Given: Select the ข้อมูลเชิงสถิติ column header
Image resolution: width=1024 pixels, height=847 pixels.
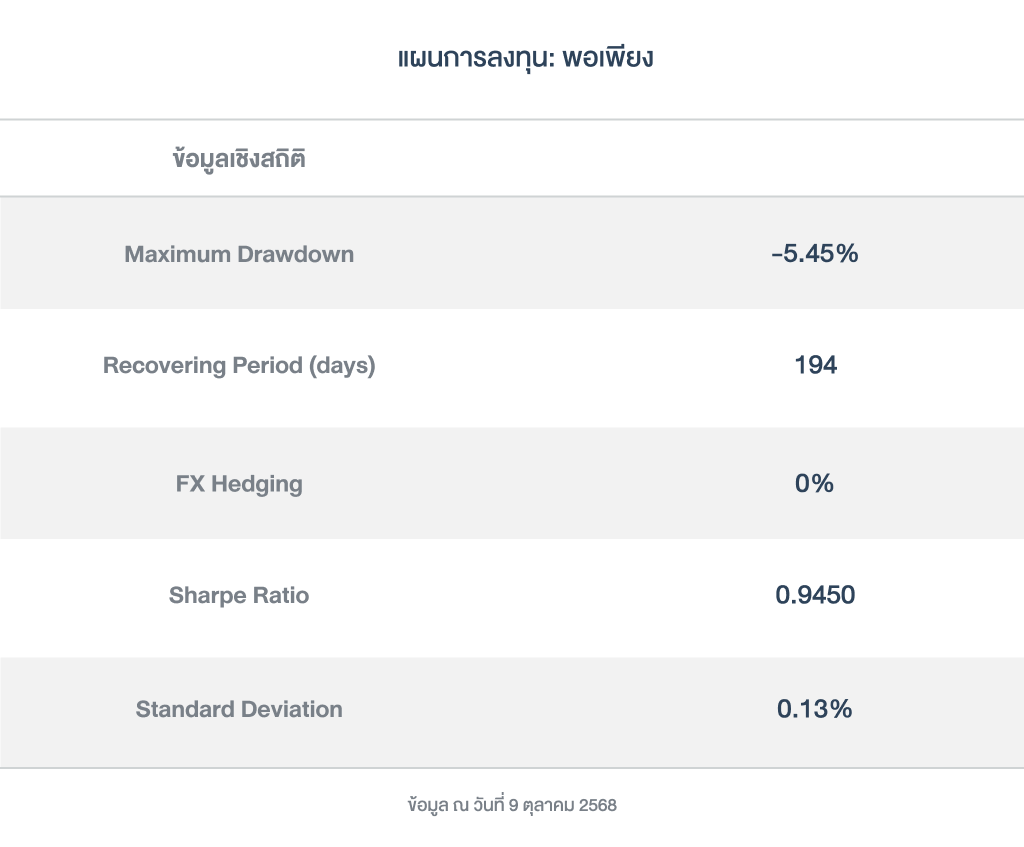Looking at the screenshot, I should (x=239, y=159).
